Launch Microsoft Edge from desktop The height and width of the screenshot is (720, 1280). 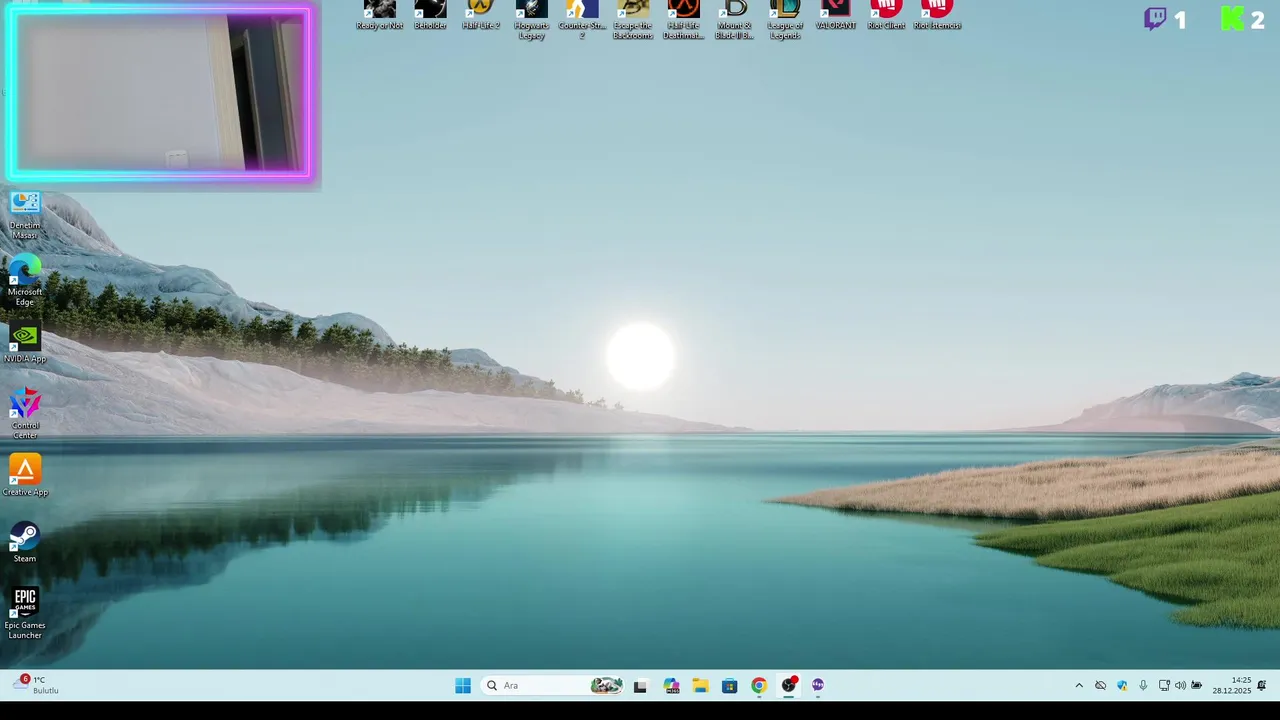[25, 281]
